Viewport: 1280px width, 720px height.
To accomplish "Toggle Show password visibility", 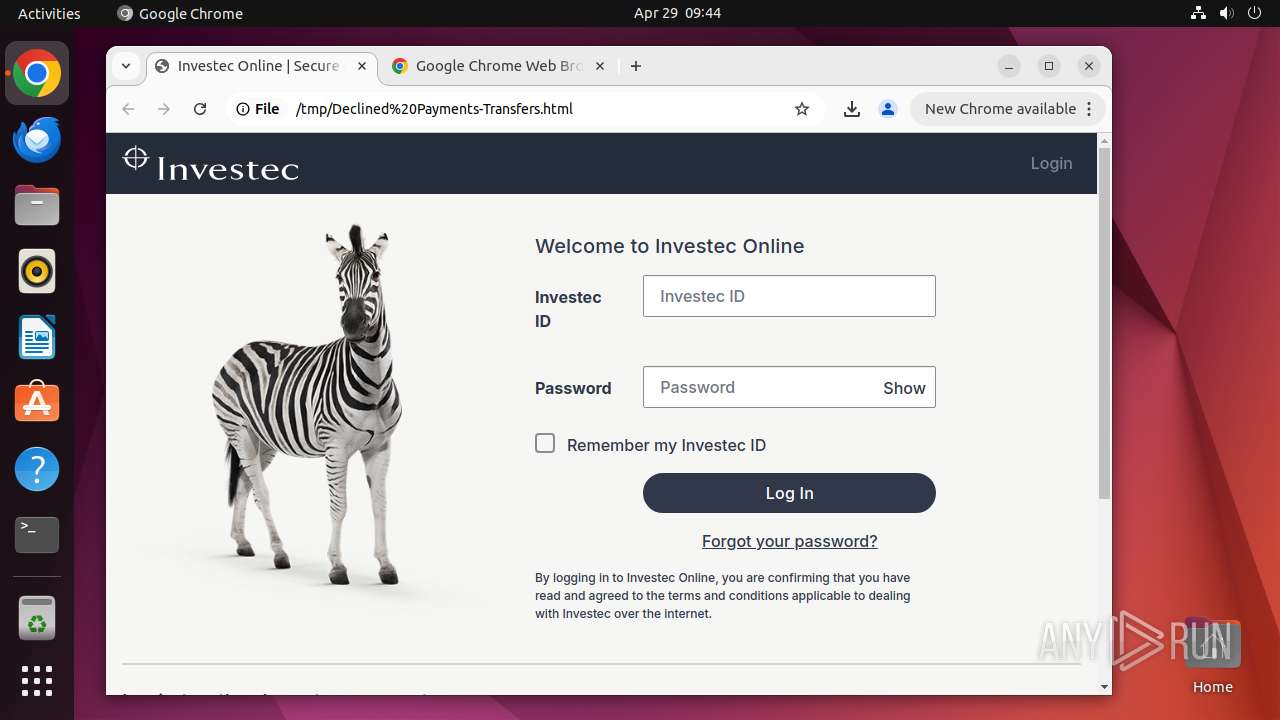I will tap(904, 388).
